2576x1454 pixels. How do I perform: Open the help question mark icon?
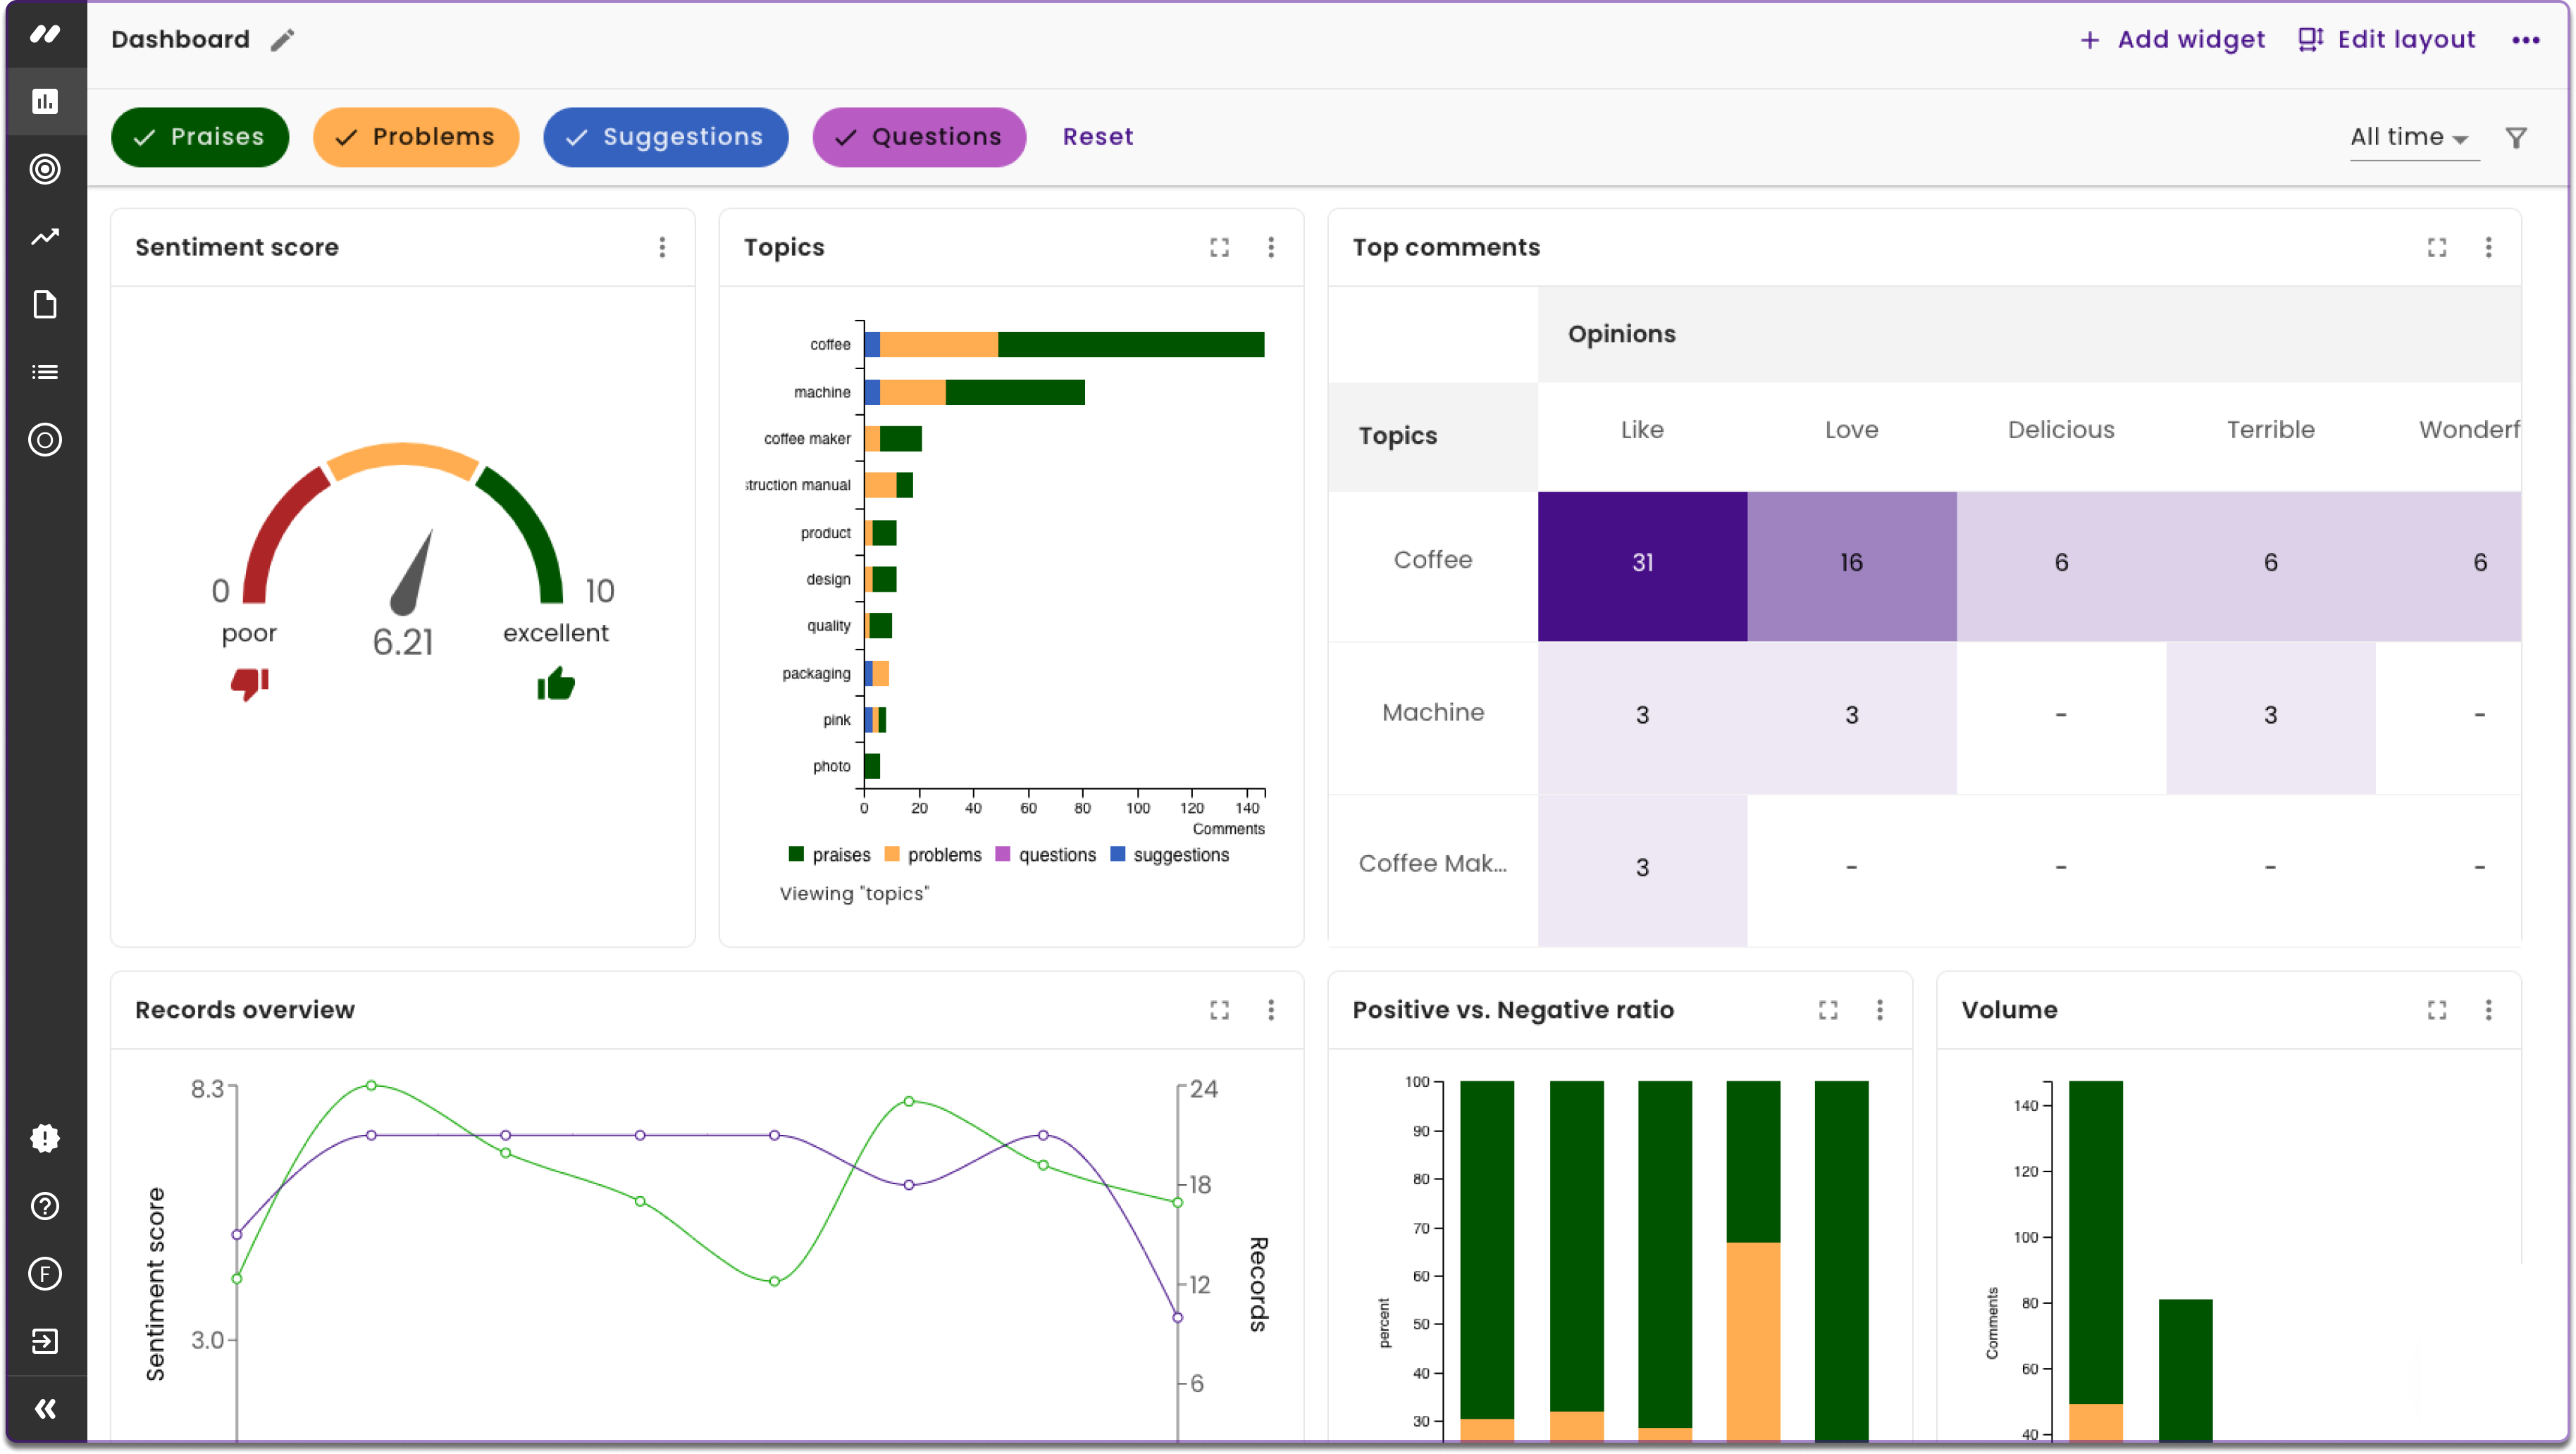pyautogui.click(x=45, y=1206)
